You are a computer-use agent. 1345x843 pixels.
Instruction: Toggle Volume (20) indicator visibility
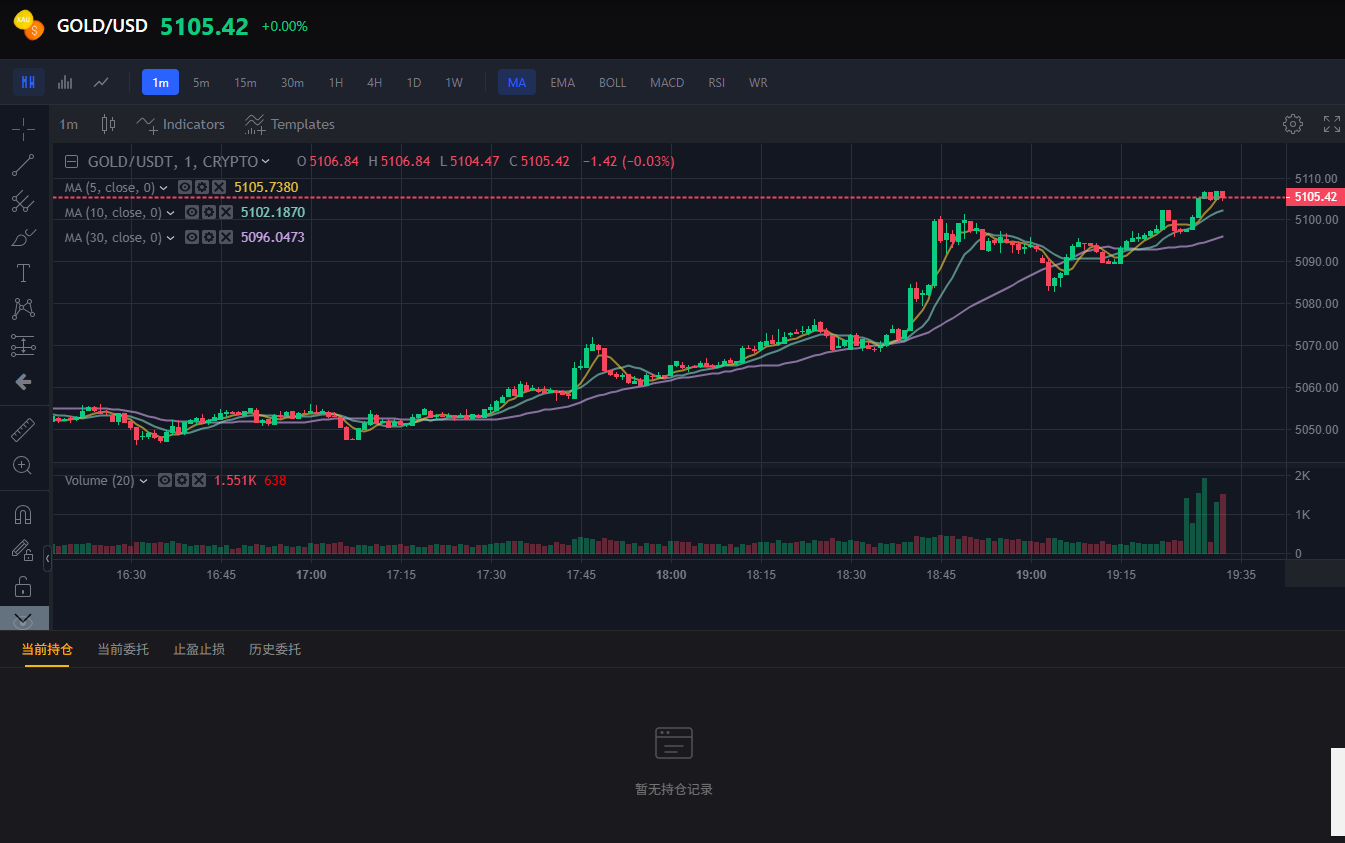[166, 480]
